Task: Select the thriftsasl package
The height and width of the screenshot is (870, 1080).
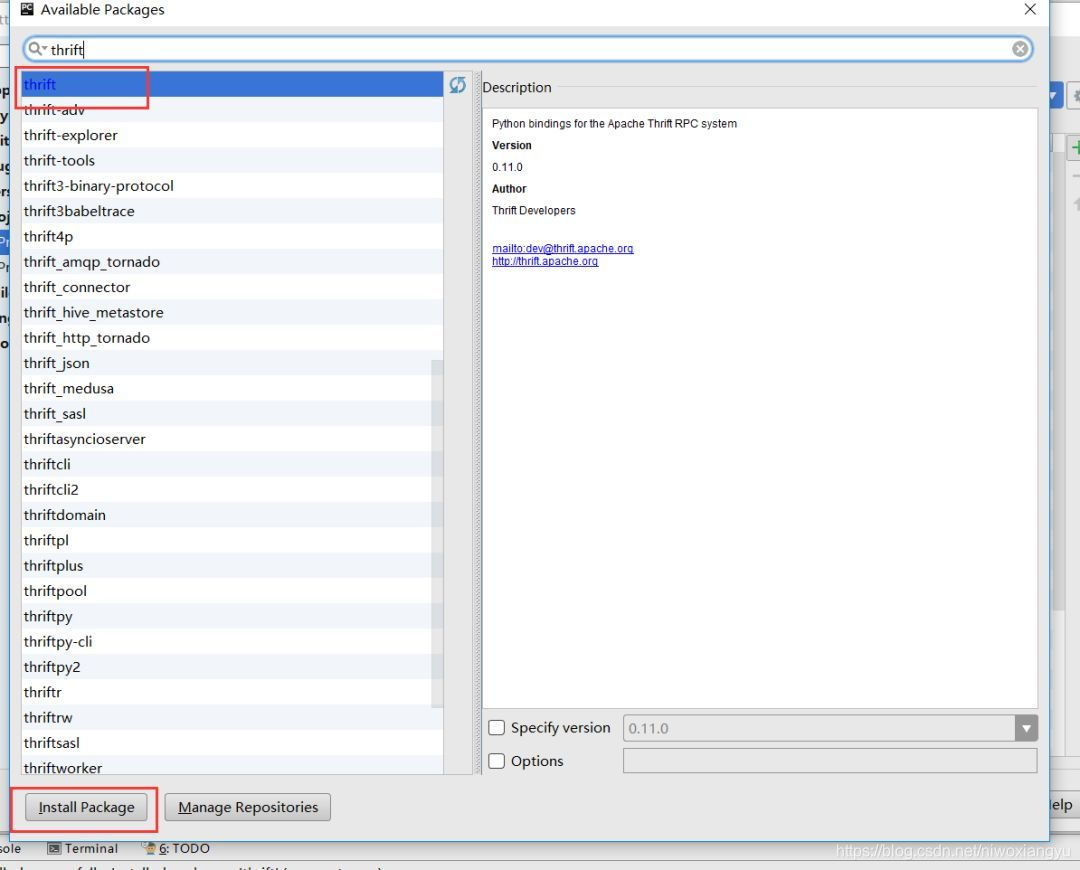Action: (x=232, y=743)
